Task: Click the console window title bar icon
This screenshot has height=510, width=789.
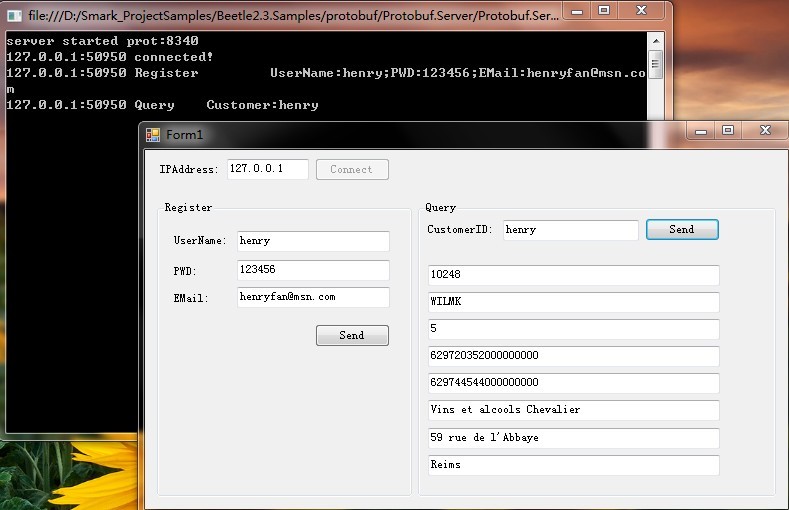Action: pos(15,16)
